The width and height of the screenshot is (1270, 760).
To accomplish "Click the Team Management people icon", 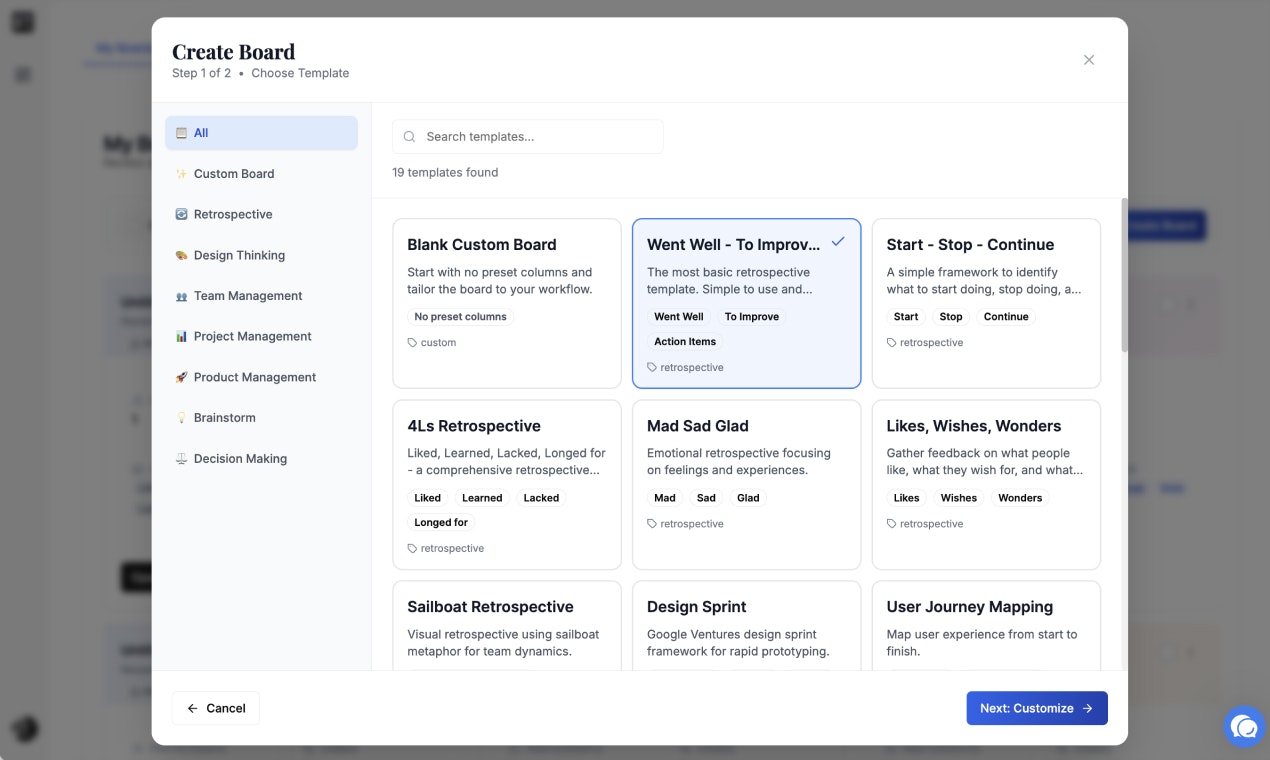I will [183, 295].
